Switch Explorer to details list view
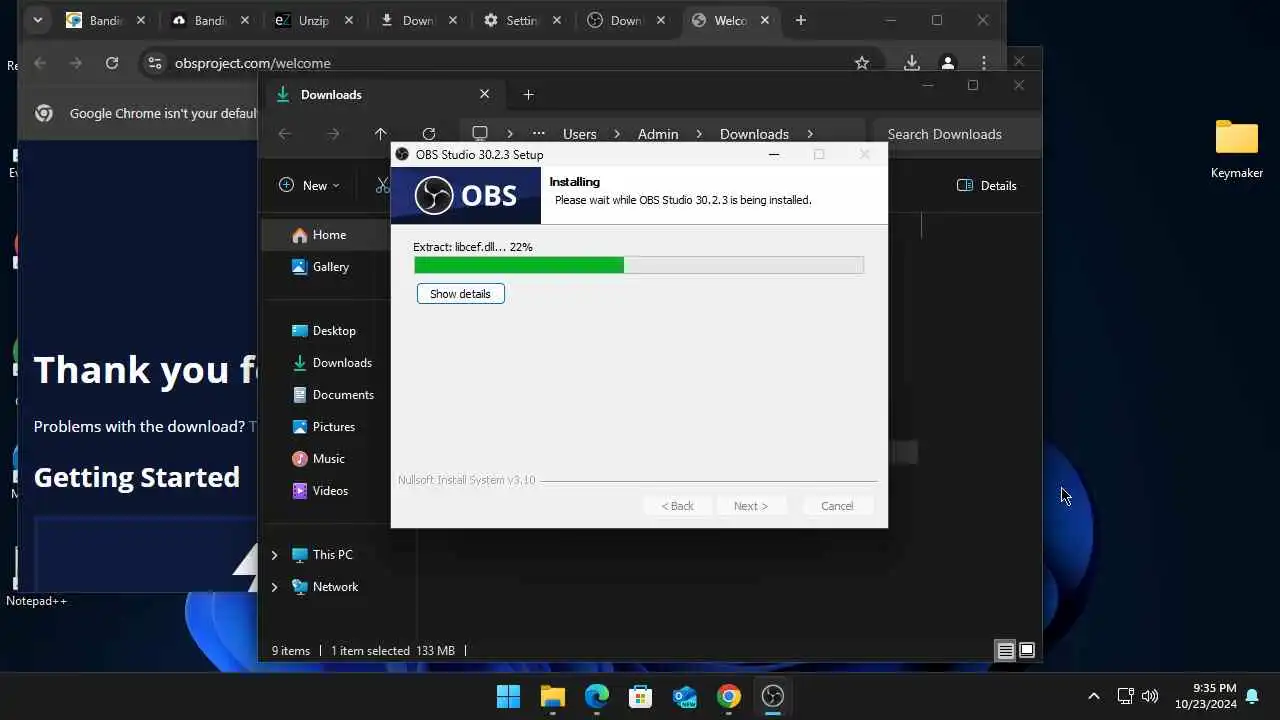1280x720 pixels. (1005, 650)
